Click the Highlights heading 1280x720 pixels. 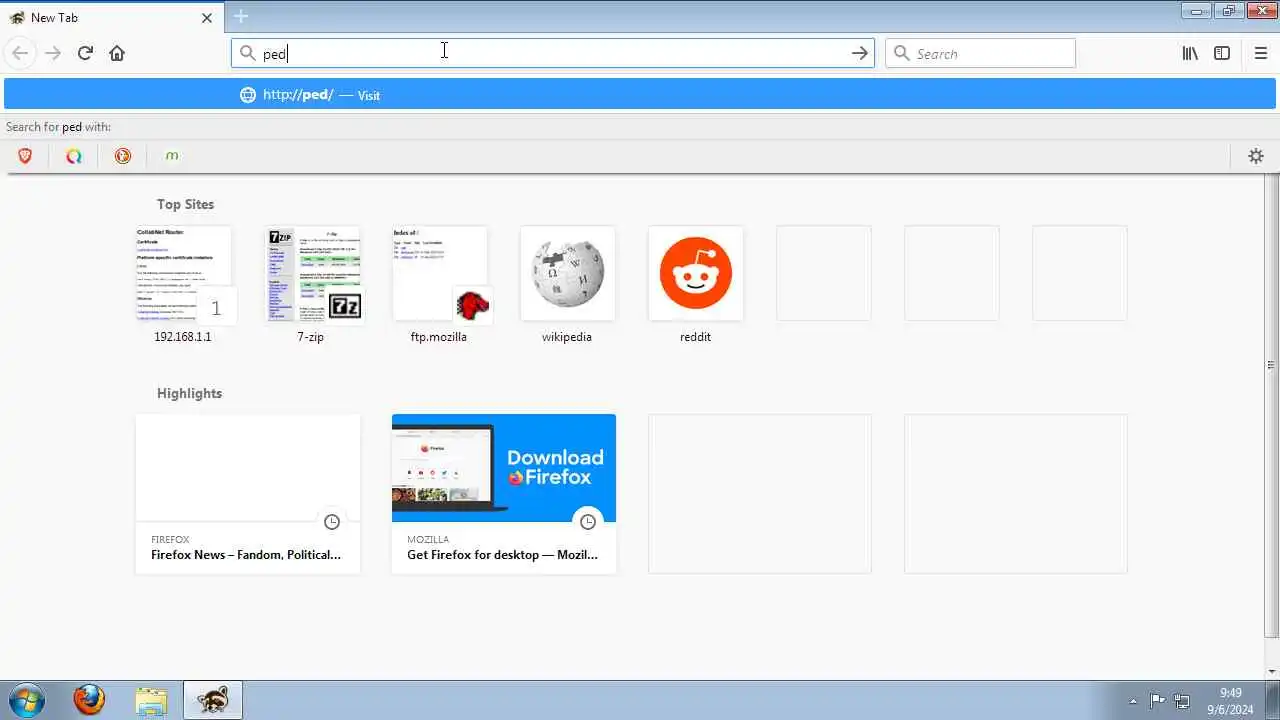[x=189, y=393]
